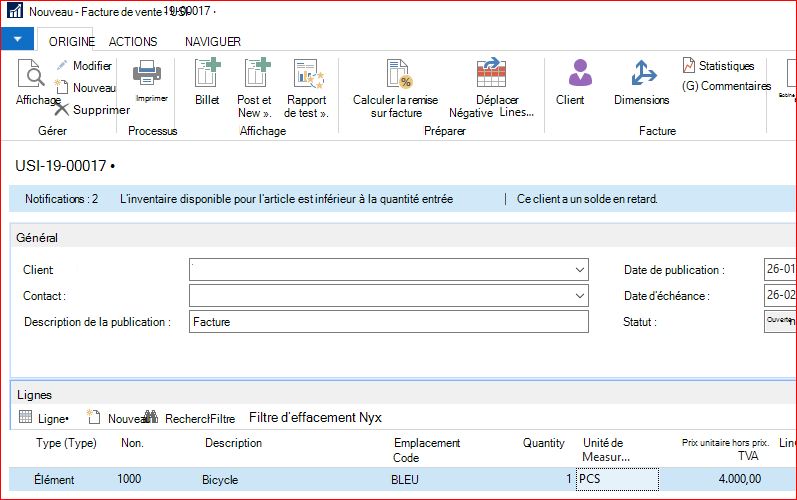Expand the Contact dropdown arrow

(x=579, y=296)
